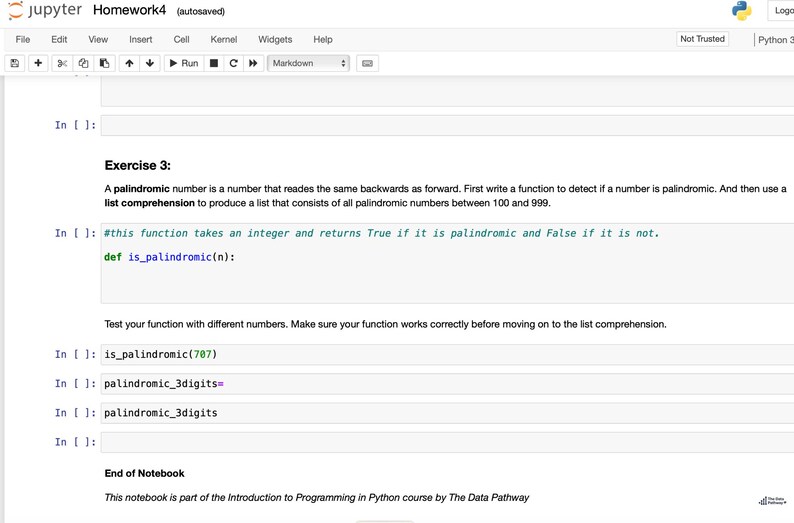
Task: Open the File menu
Action: pos(23,39)
